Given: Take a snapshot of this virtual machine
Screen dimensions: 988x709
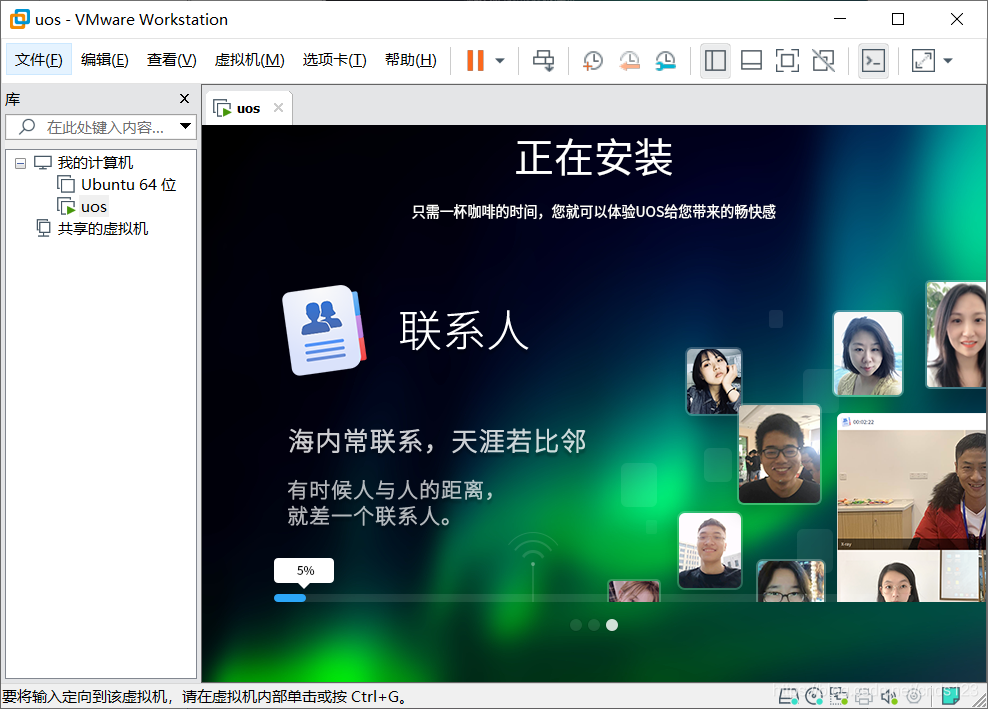Looking at the screenshot, I should (x=592, y=61).
